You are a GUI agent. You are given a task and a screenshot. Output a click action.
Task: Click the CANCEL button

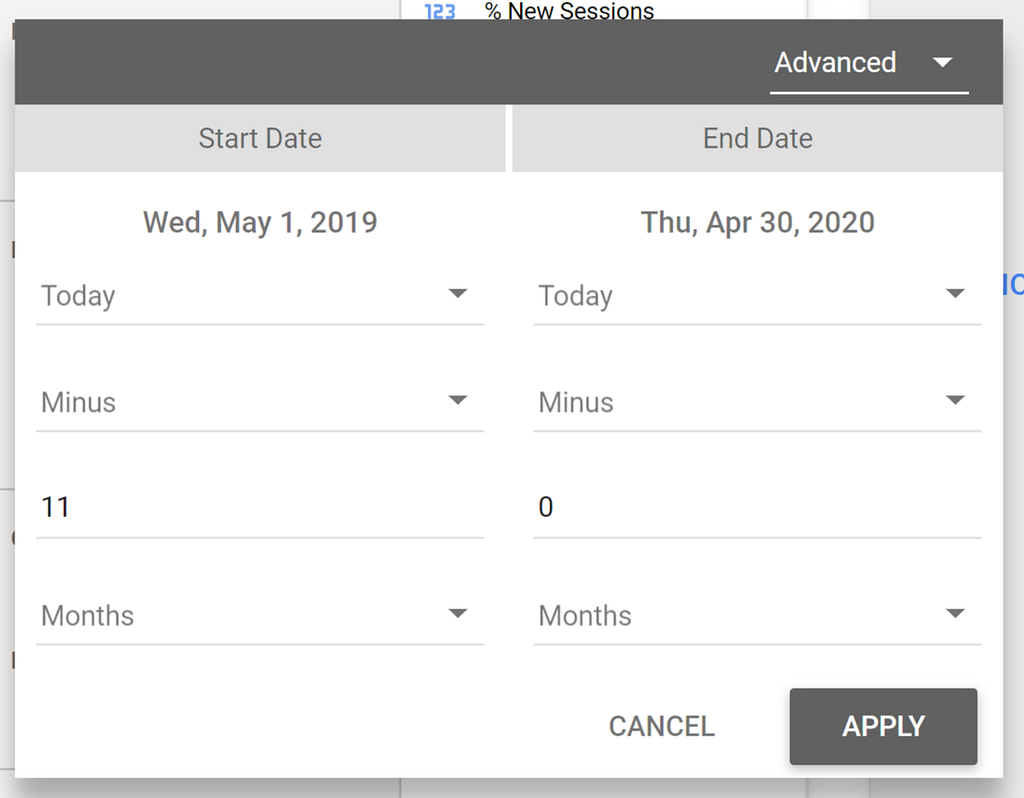662,727
